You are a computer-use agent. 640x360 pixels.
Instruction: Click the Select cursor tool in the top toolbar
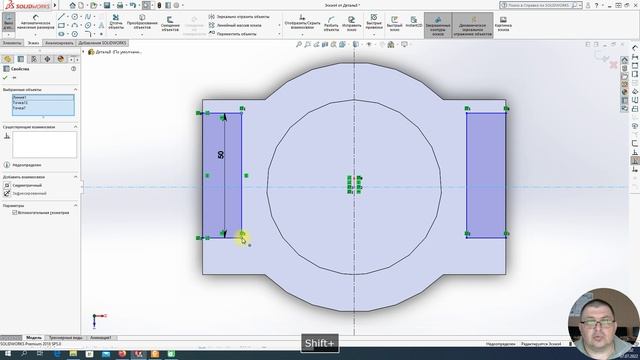pyautogui.click(x=146, y=5)
